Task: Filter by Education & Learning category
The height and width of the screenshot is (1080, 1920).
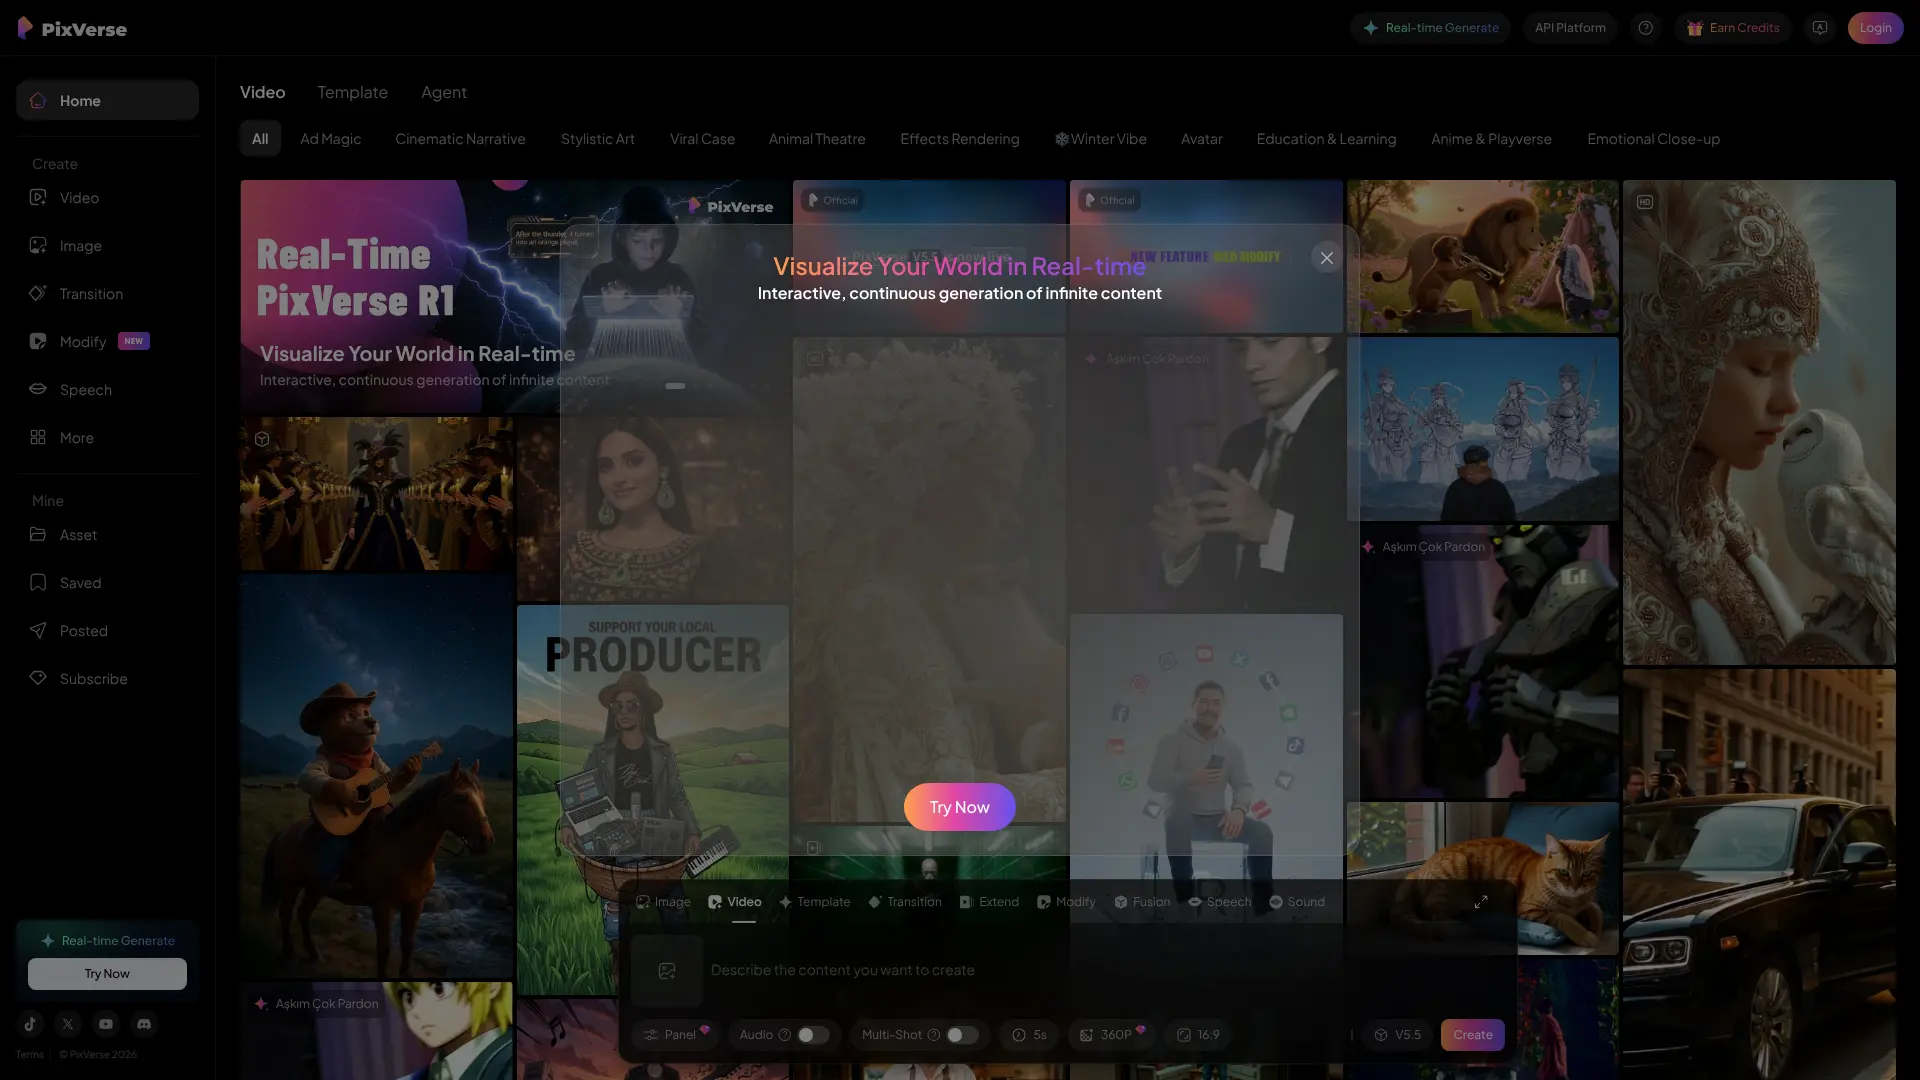Action: (x=1326, y=139)
